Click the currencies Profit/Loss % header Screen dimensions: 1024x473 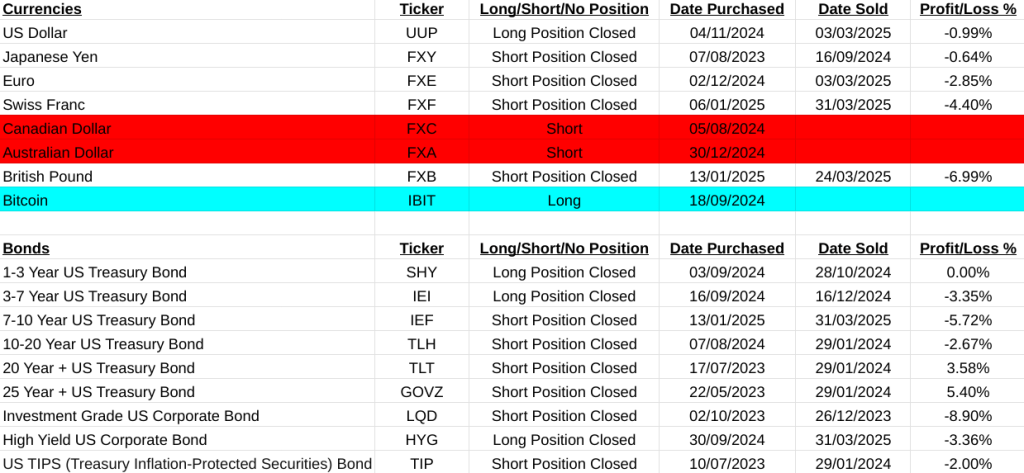coord(967,9)
